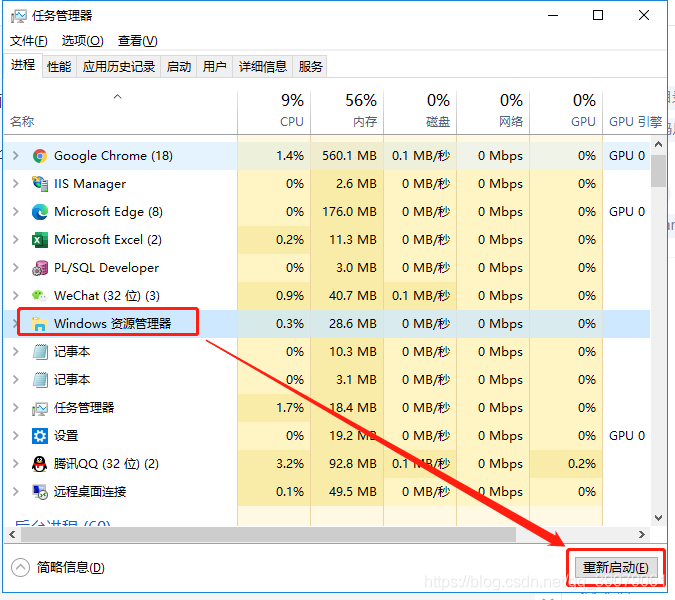
Task: Sort by the CPU column header
Action: pyautogui.click(x=274, y=111)
